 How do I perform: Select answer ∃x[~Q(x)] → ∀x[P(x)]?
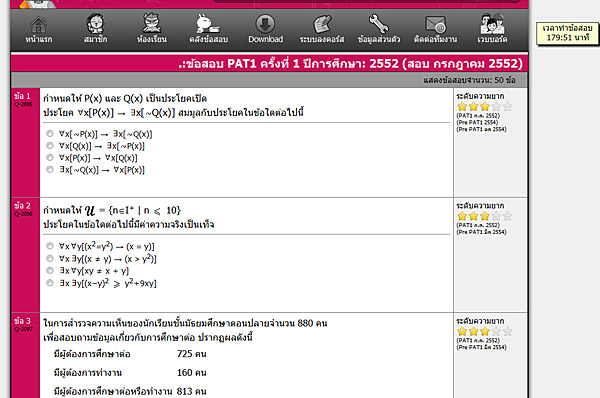click(x=50, y=169)
